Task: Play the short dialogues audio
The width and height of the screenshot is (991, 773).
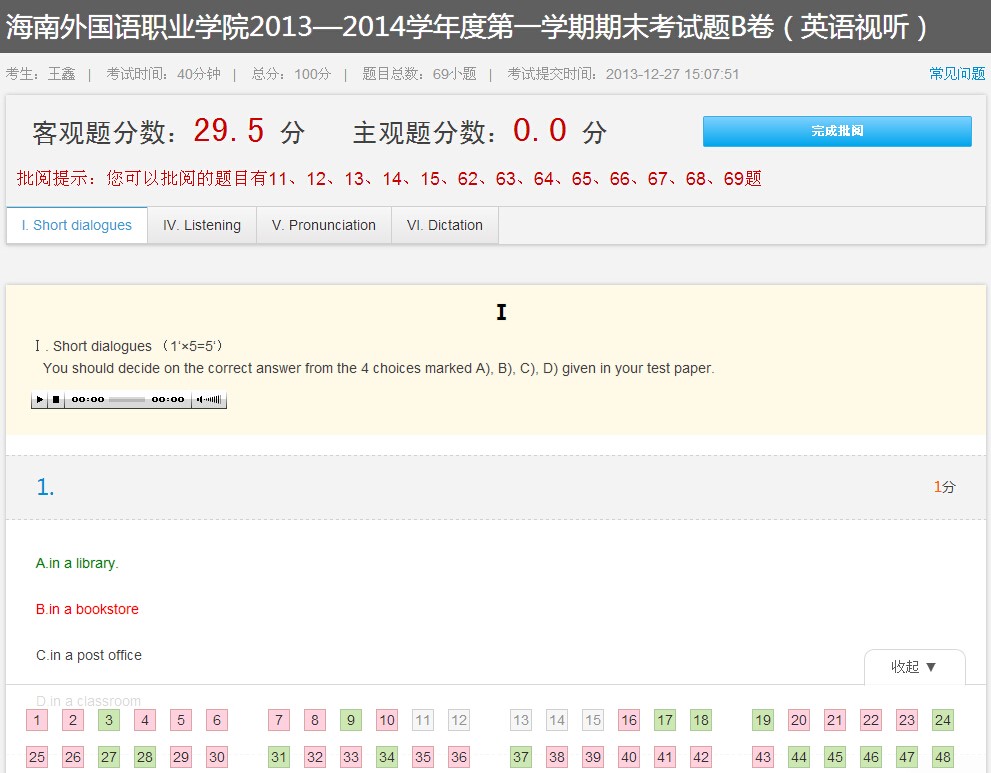Action: (x=40, y=399)
